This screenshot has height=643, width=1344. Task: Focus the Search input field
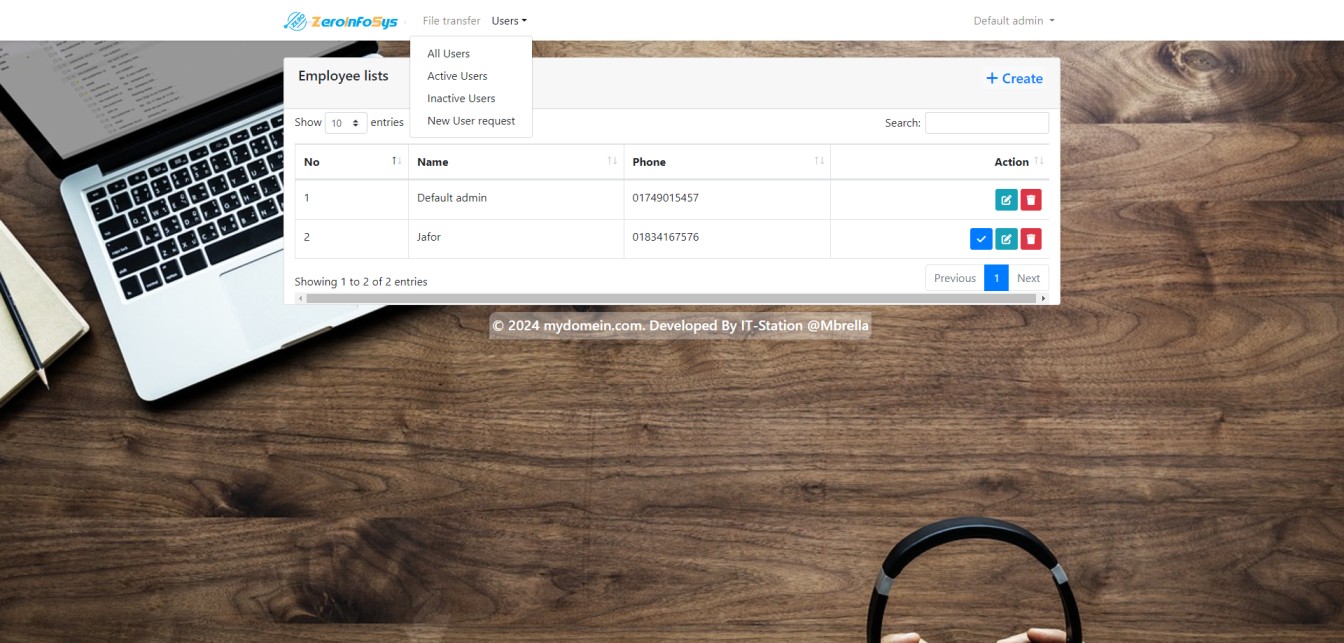[x=986, y=123]
